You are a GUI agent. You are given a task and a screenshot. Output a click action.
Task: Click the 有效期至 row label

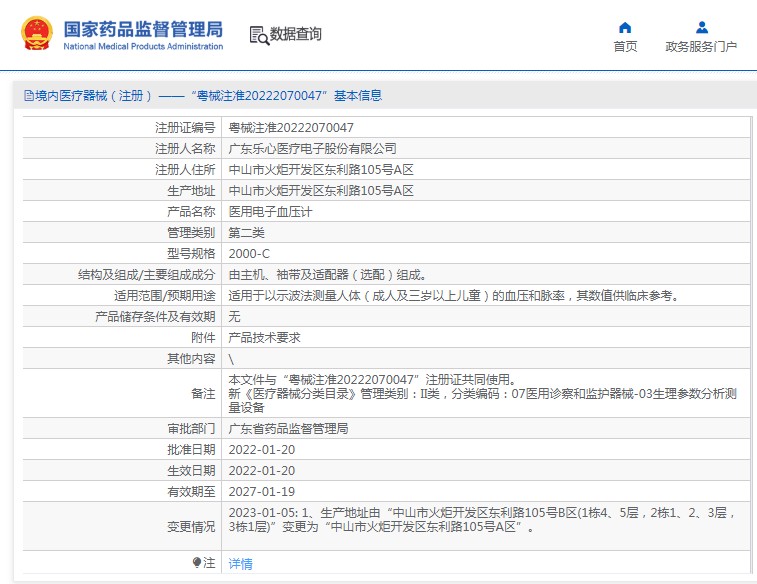pos(191,492)
